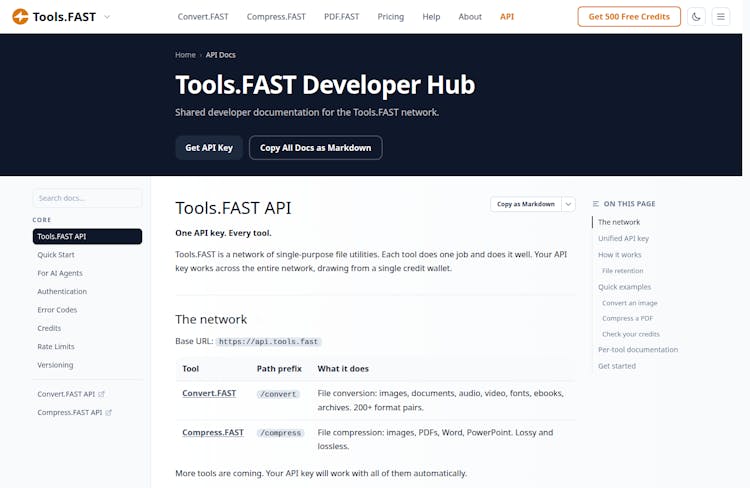The image size is (750, 488).
Task: Jump to Unified API key section
Action: click(x=623, y=238)
